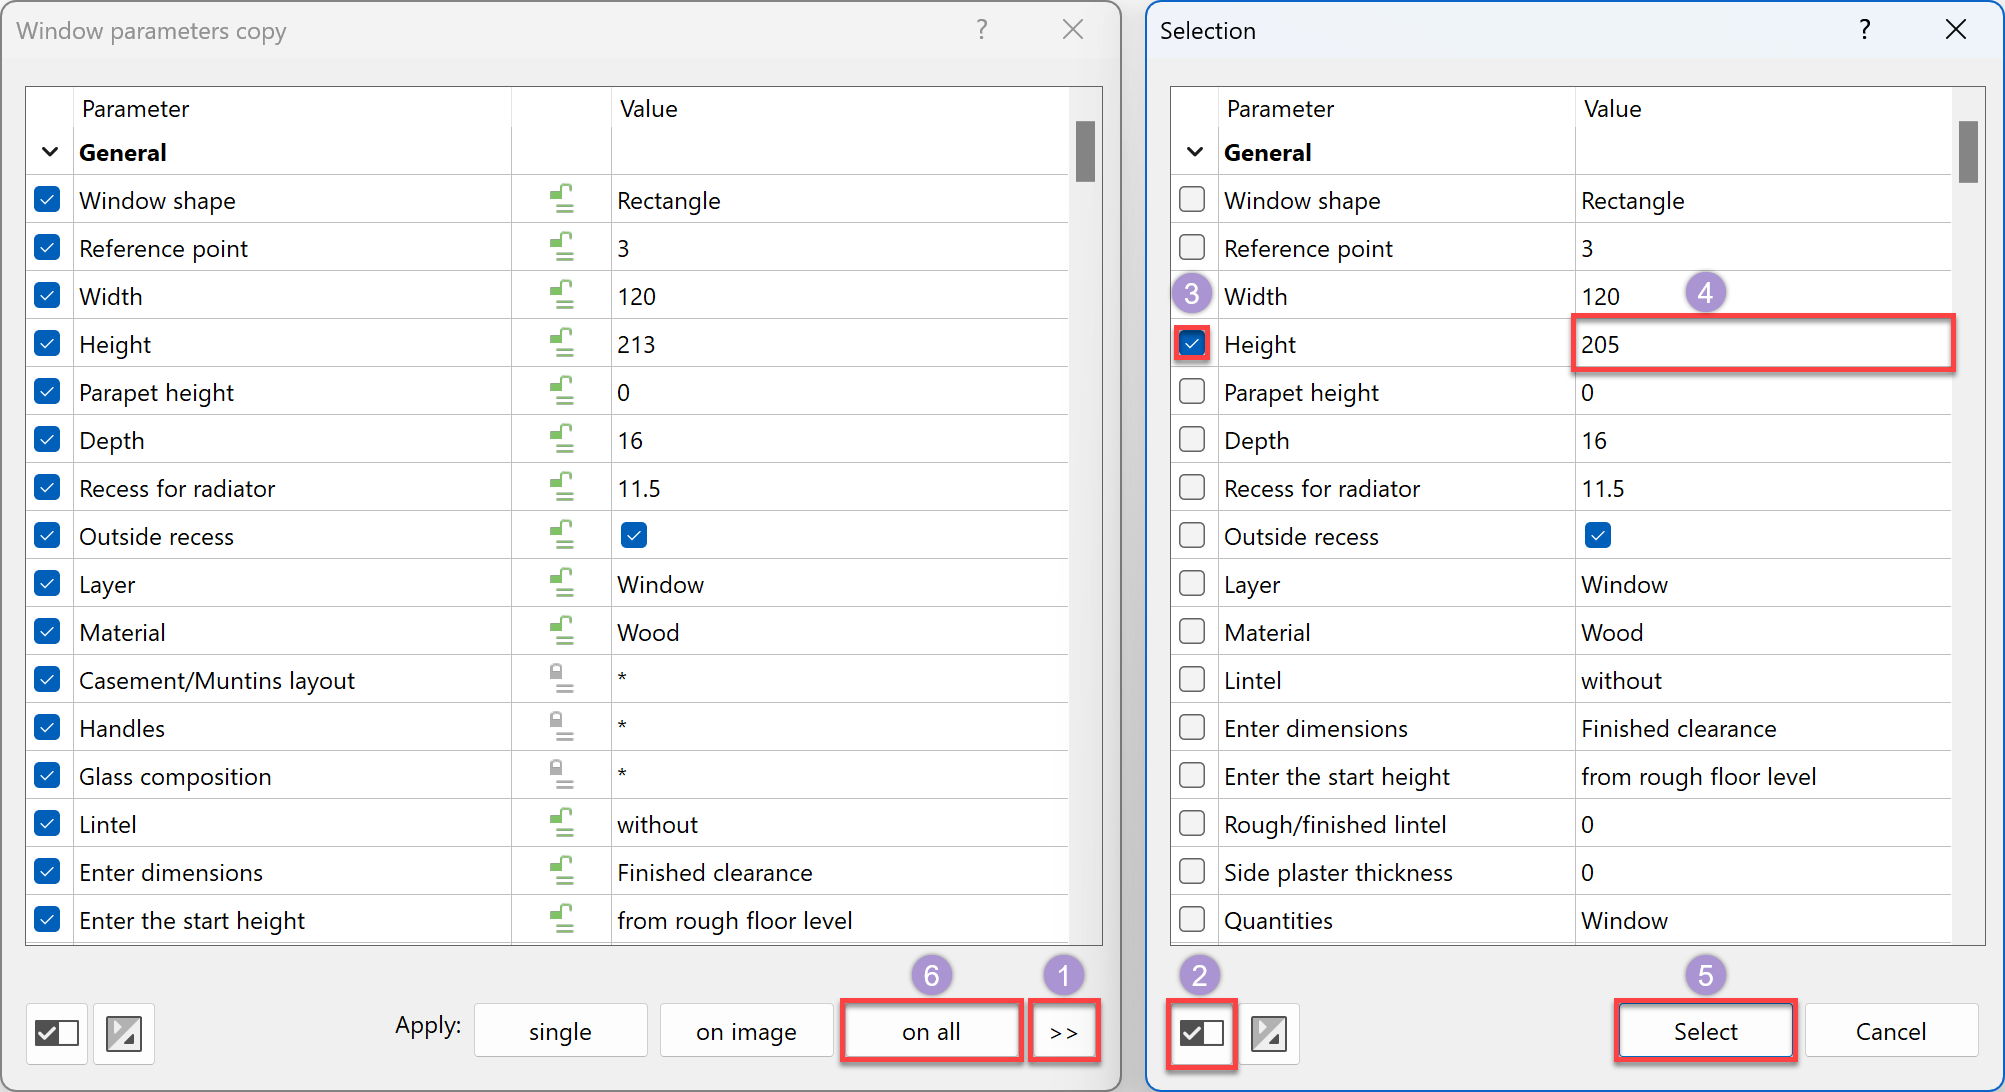Click the padlock icon on the Handles row
This screenshot has height=1092, width=2005.
(561, 726)
